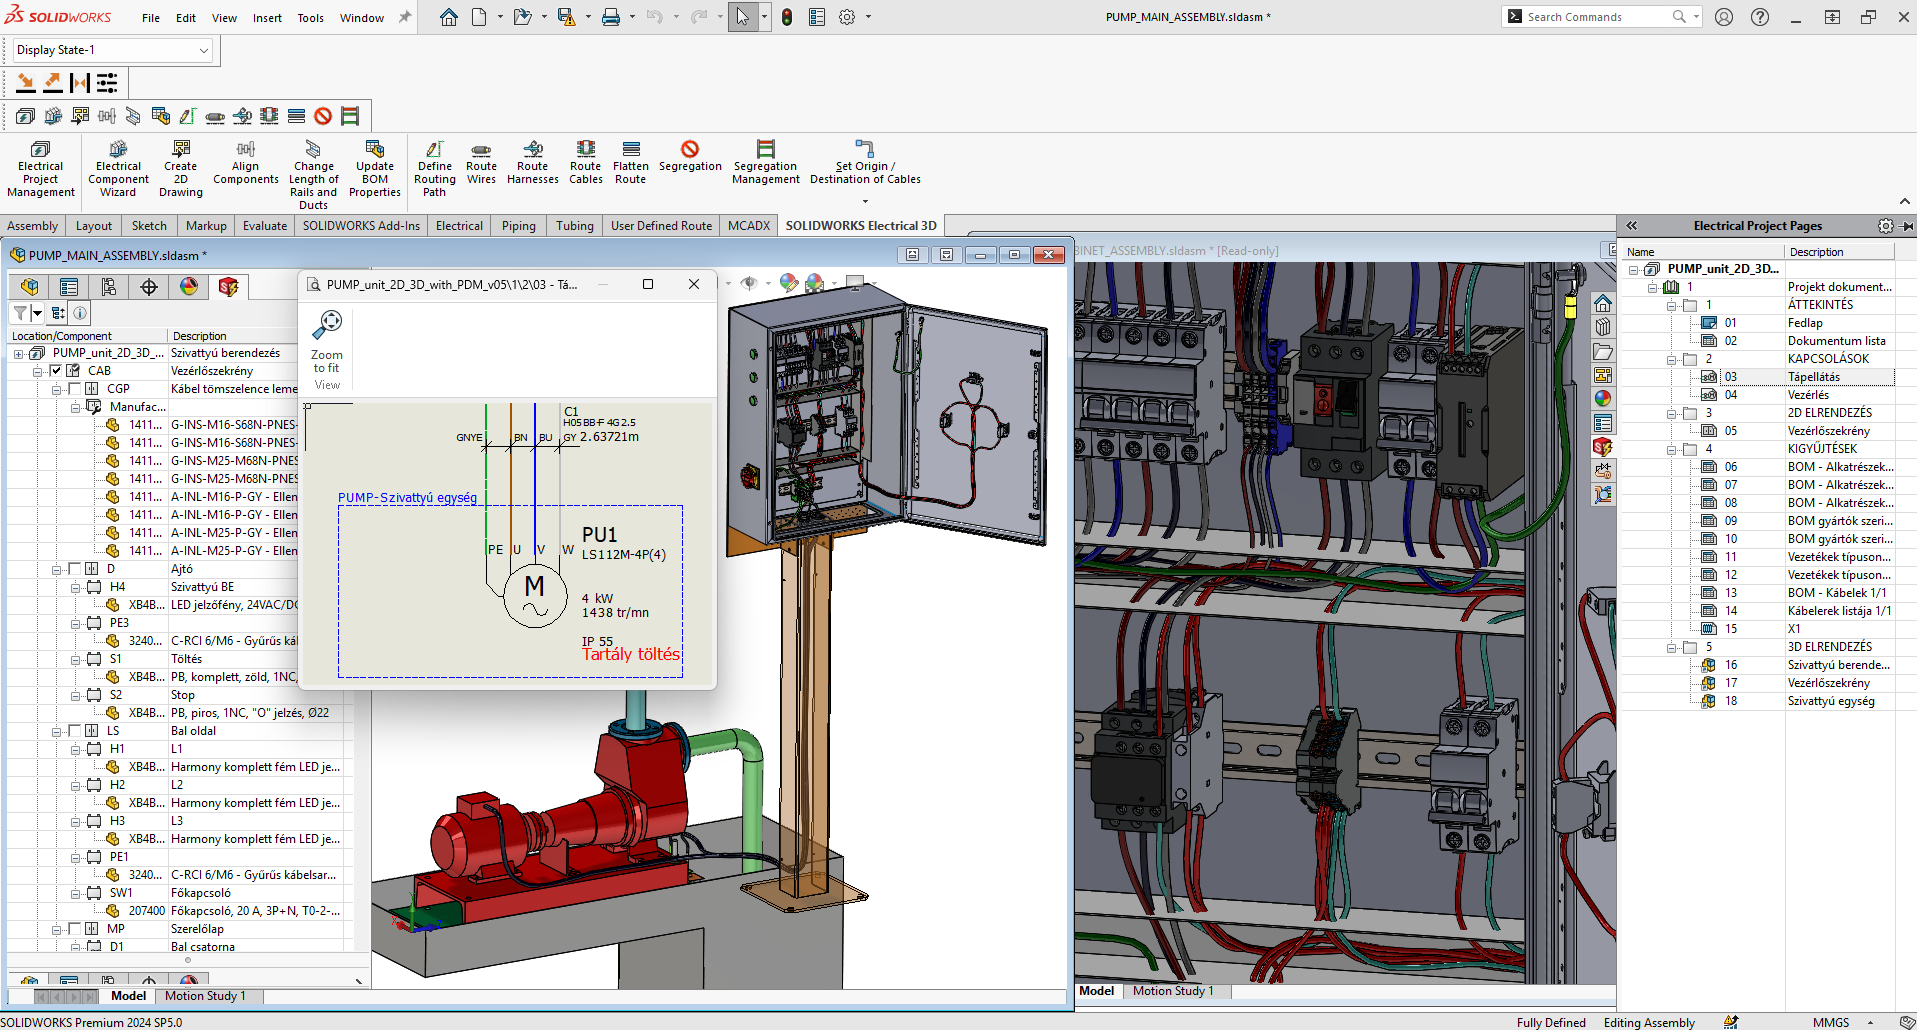The height and width of the screenshot is (1030, 1917).
Task: Enable the checkbox for D (Ajtó)
Action: click(x=74, y=569)
